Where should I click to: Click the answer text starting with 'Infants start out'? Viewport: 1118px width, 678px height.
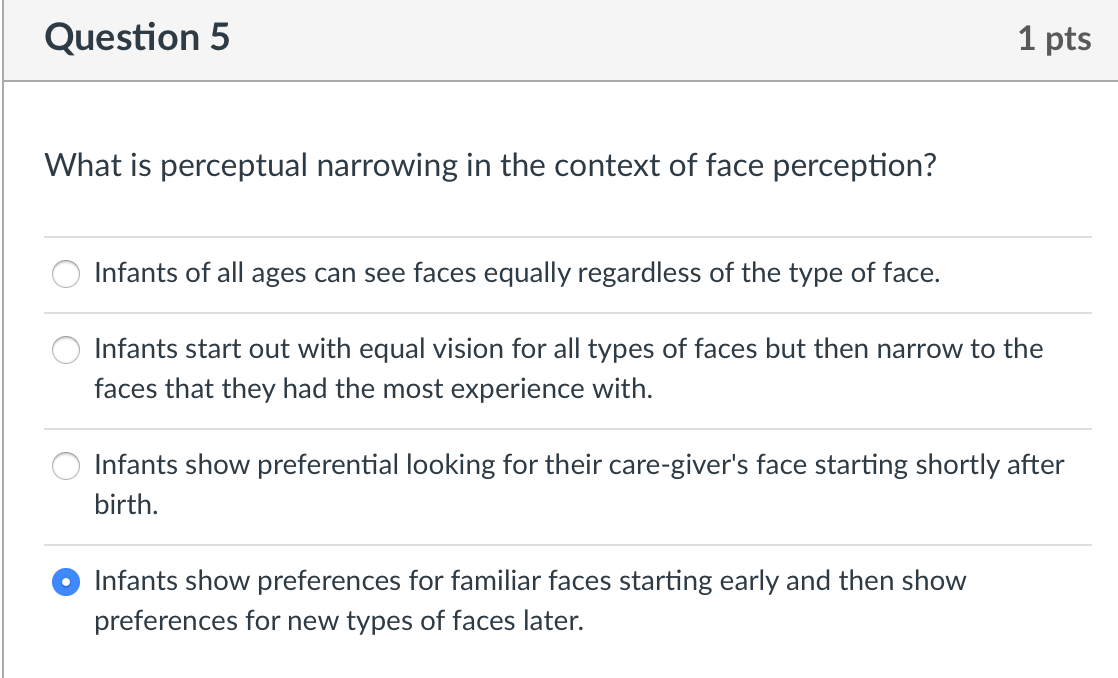(568, 349)
